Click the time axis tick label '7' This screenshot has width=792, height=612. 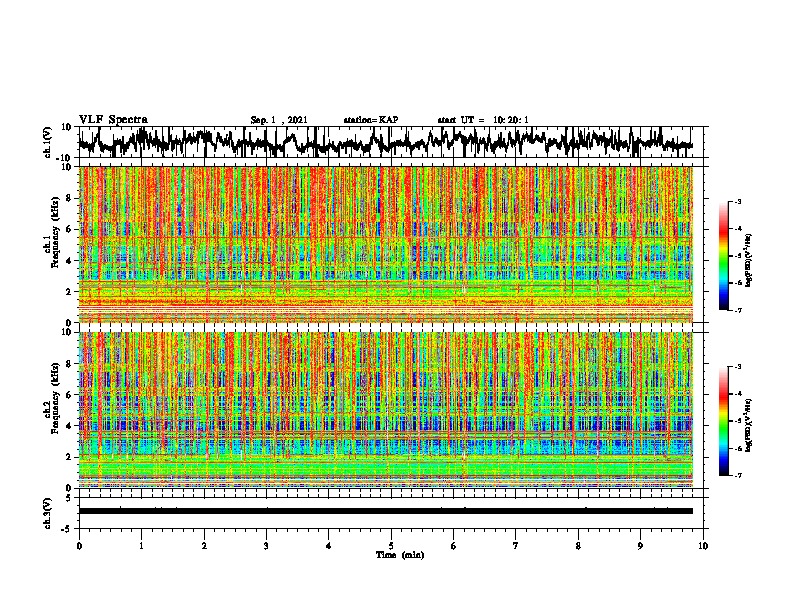pos(516,546)
